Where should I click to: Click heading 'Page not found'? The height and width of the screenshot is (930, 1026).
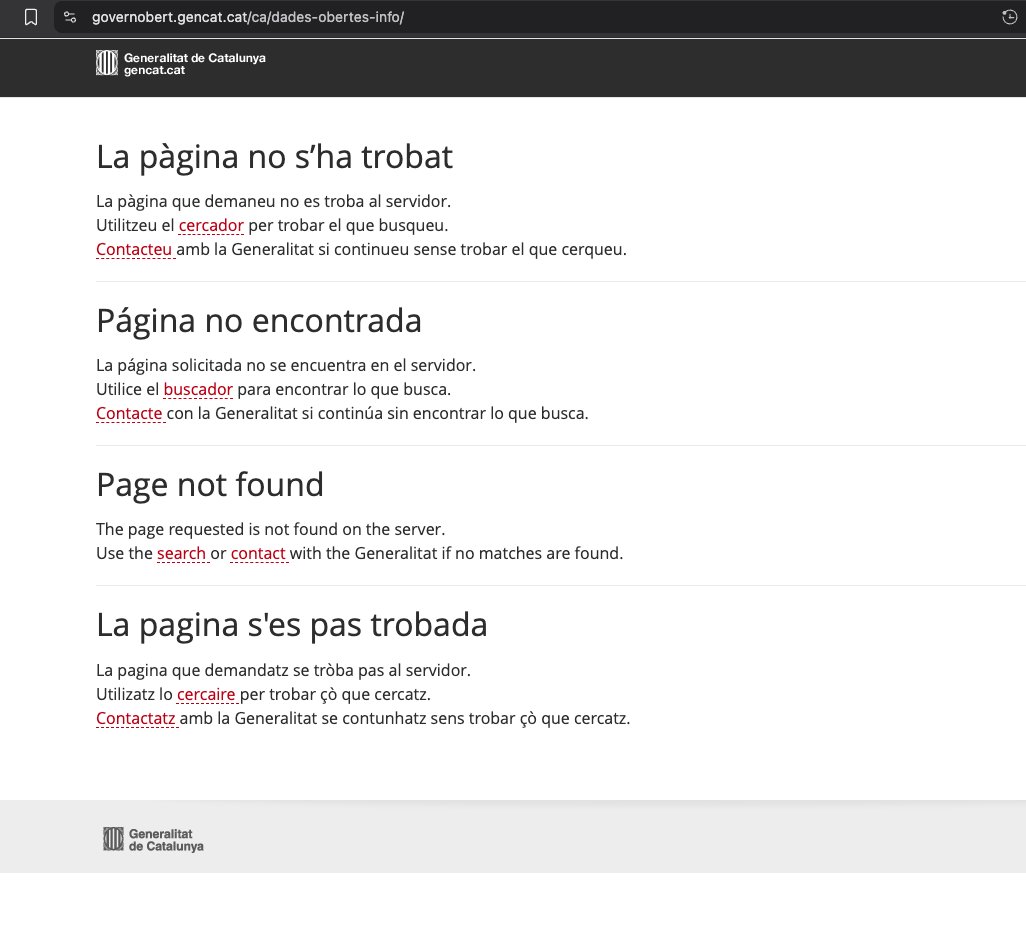[210, 485]
